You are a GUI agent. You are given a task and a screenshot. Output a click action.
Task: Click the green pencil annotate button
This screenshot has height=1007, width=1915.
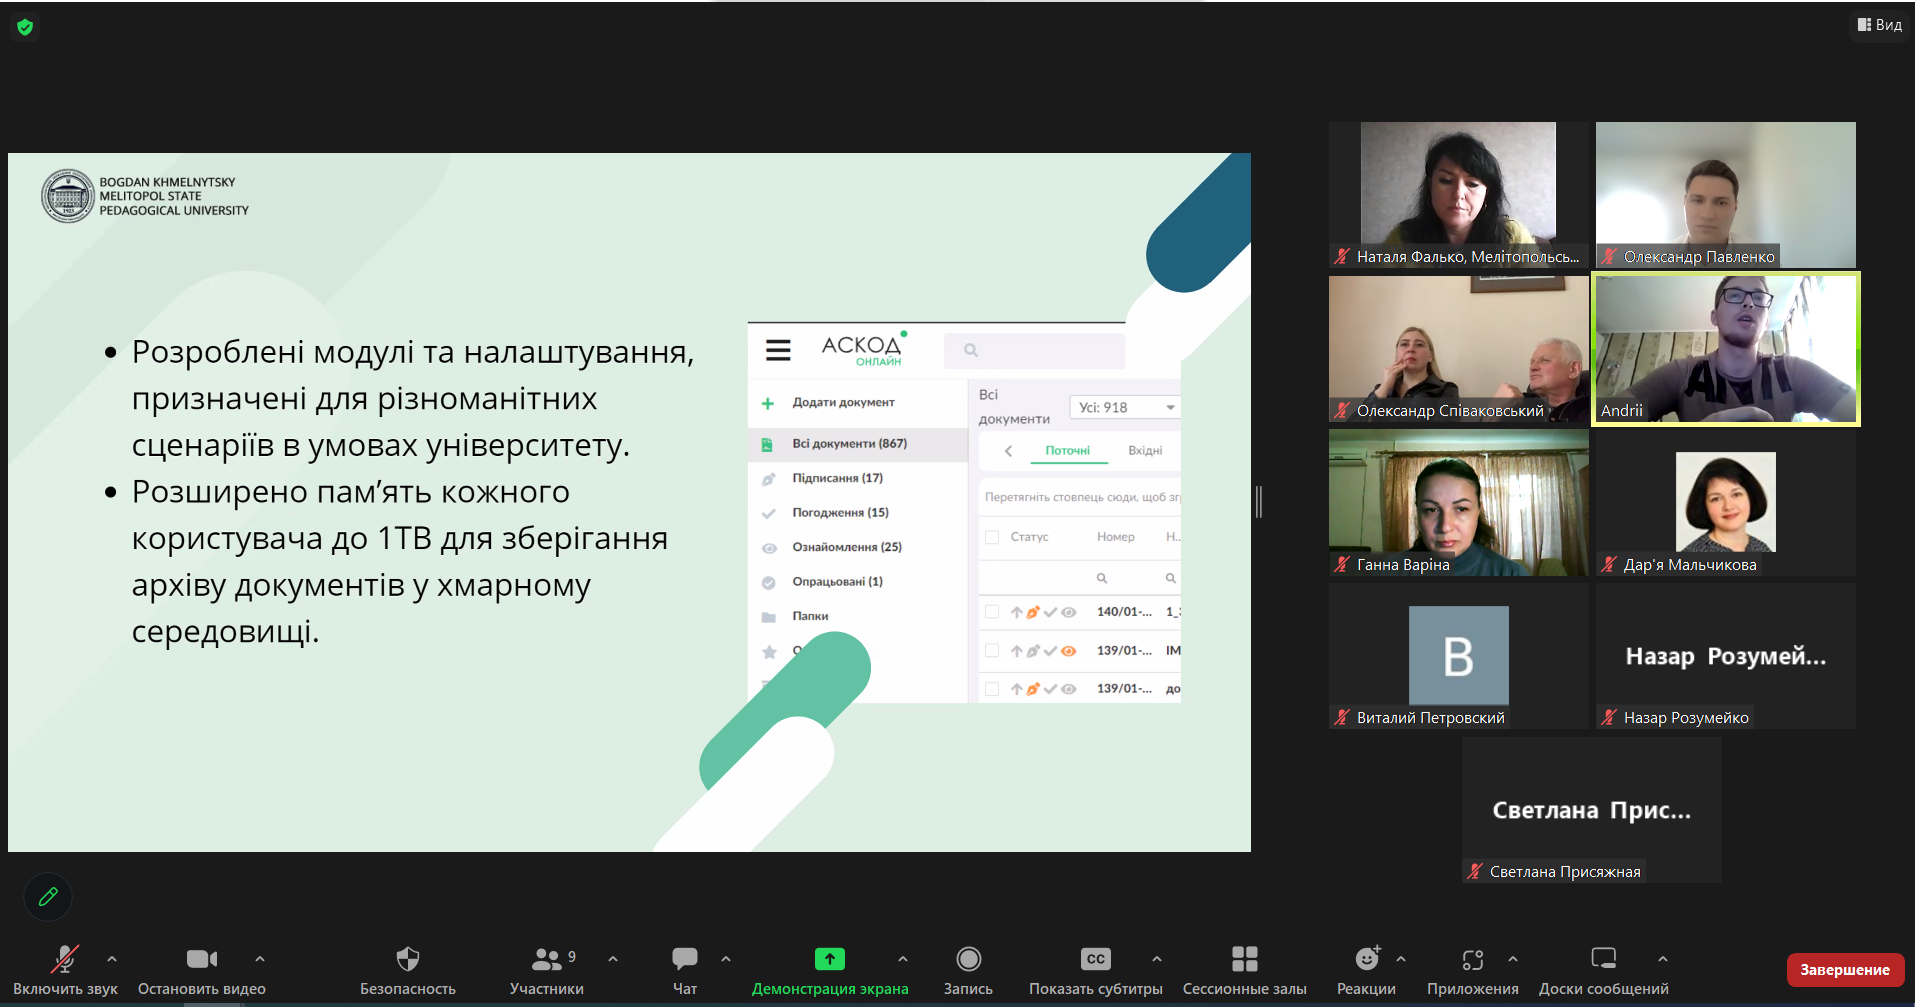[48, 897]
